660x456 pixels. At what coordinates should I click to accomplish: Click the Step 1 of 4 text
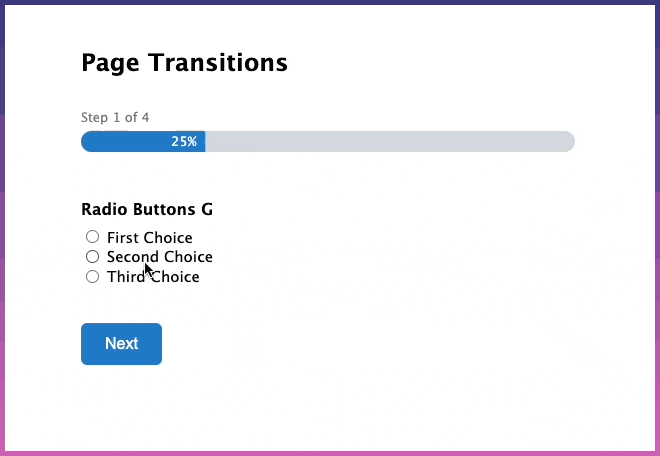pyautogui.click(x=115, y=118)
